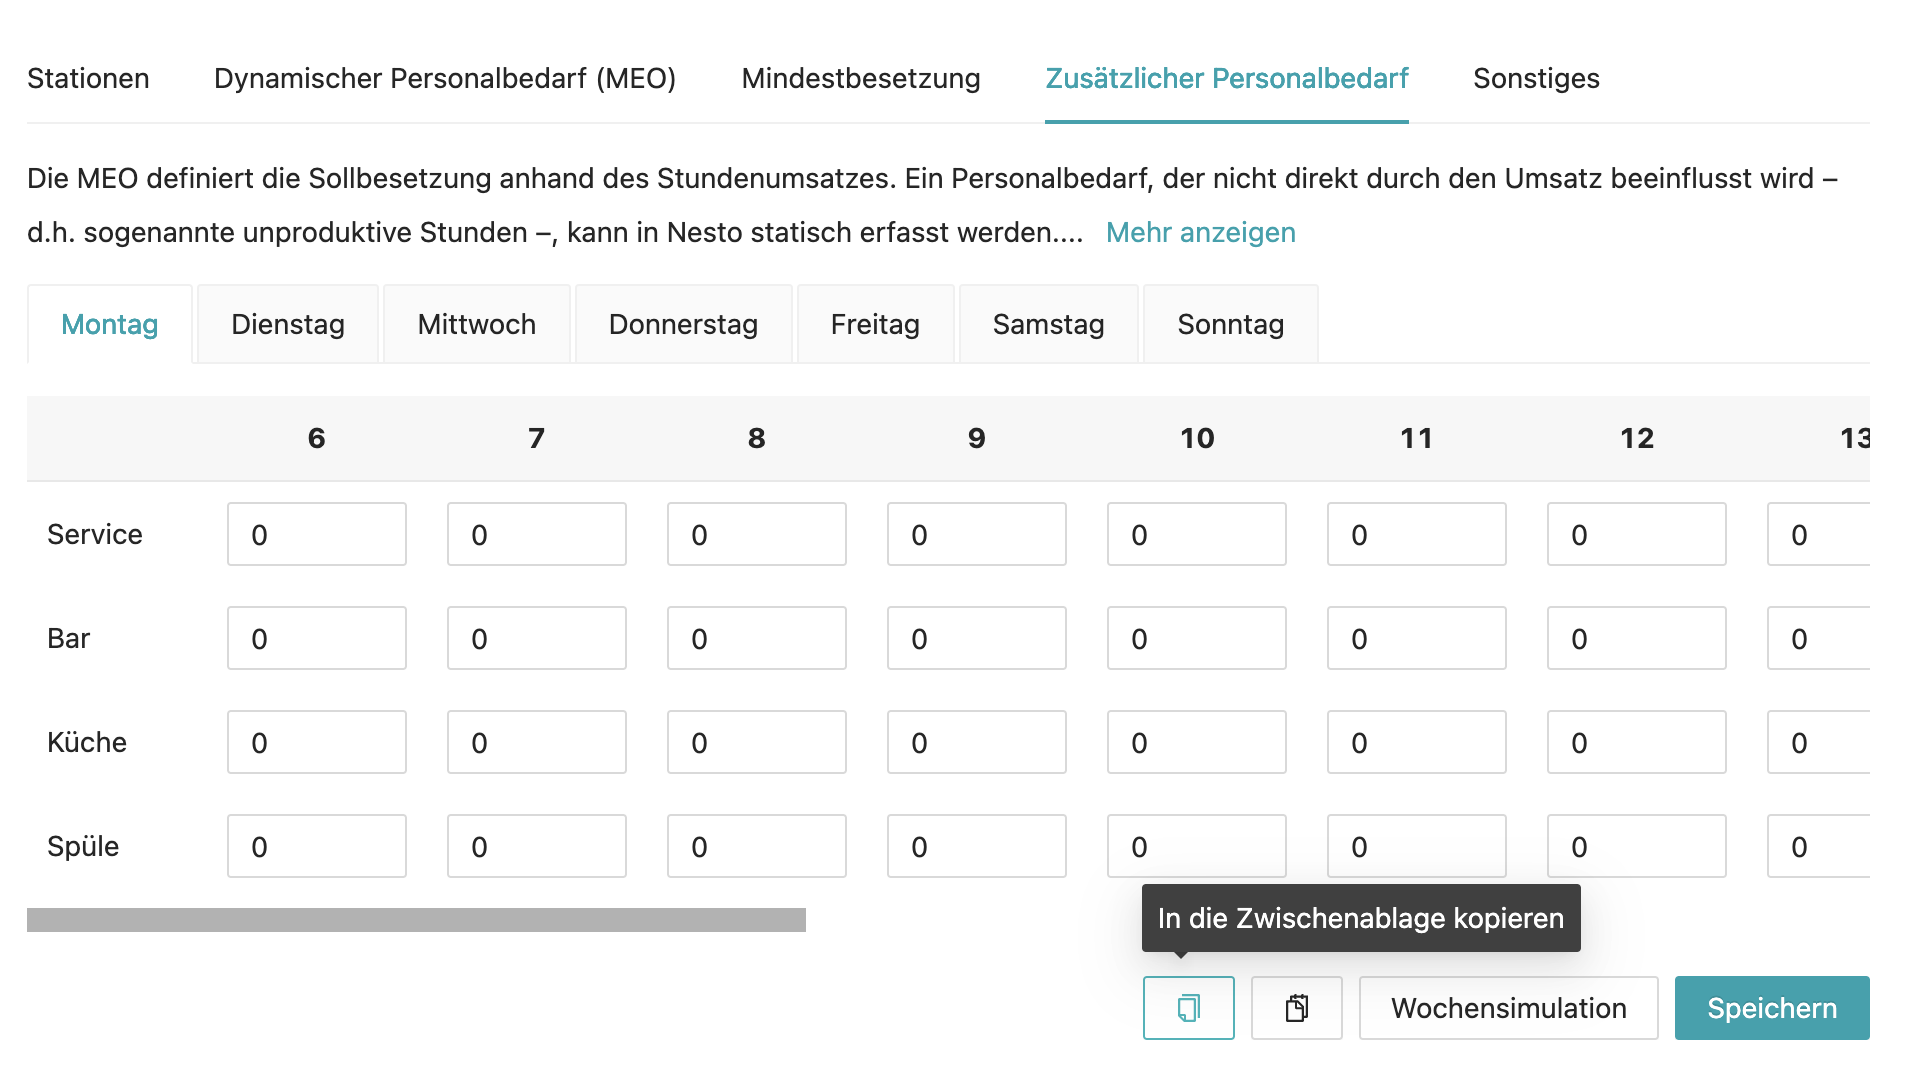Expand description with Mehr anzeigen
This screenshot has height=1092, width=1910.
pyautogui.click(x=1200, y=233)
